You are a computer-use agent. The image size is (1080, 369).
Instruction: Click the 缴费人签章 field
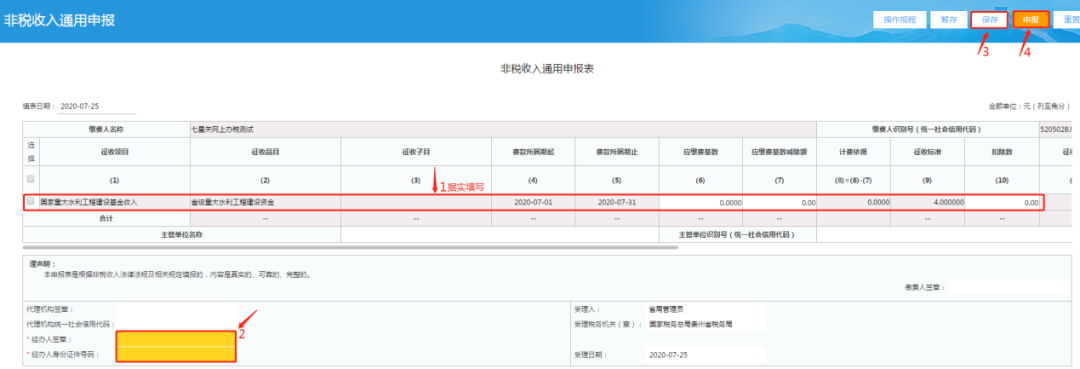1009,287
